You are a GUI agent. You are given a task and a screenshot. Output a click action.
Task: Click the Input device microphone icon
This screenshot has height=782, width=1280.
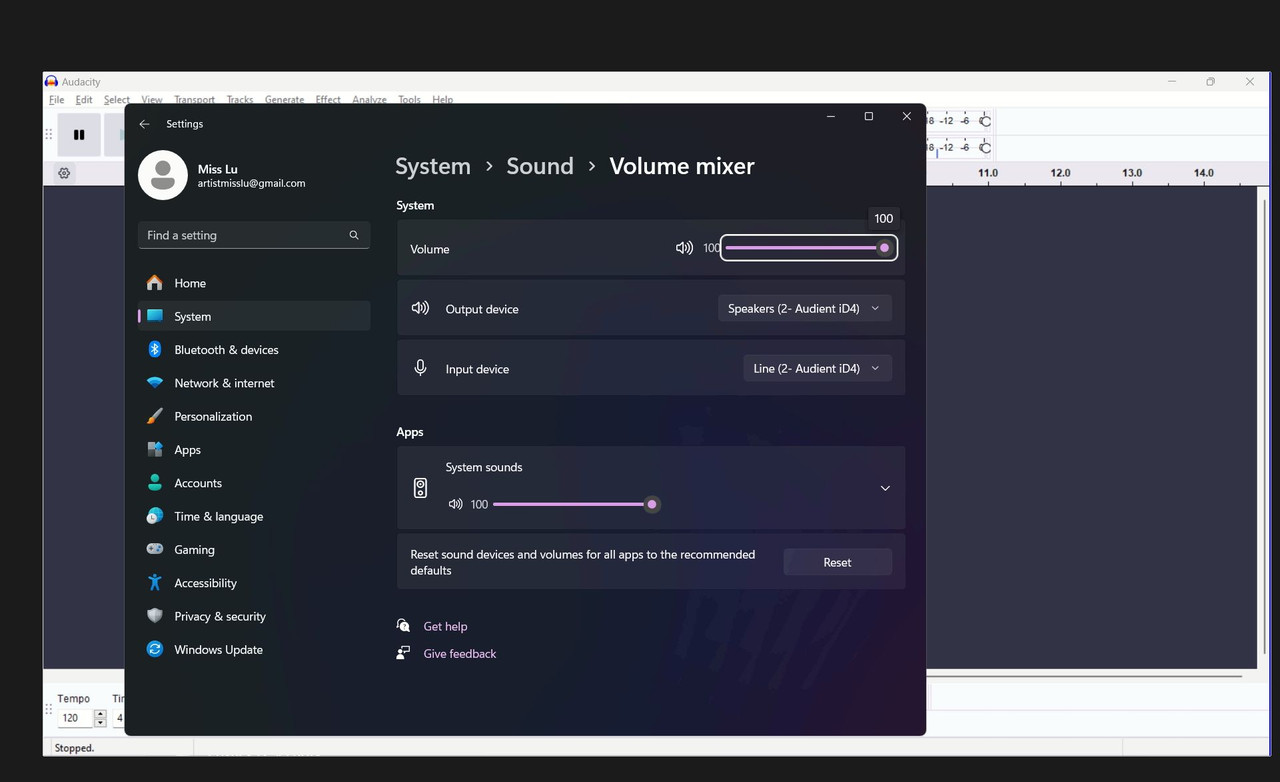click(420, 368)
